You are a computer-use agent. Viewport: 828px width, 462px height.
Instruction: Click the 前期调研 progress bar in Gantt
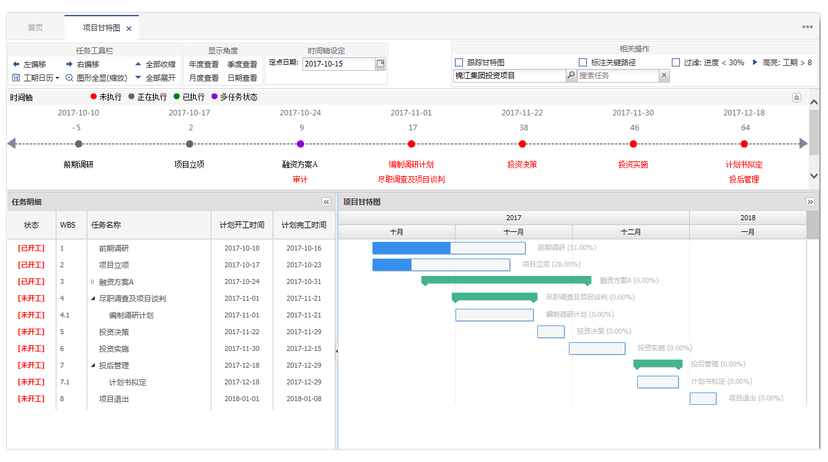pyautogui.click(x=449, y=248)
